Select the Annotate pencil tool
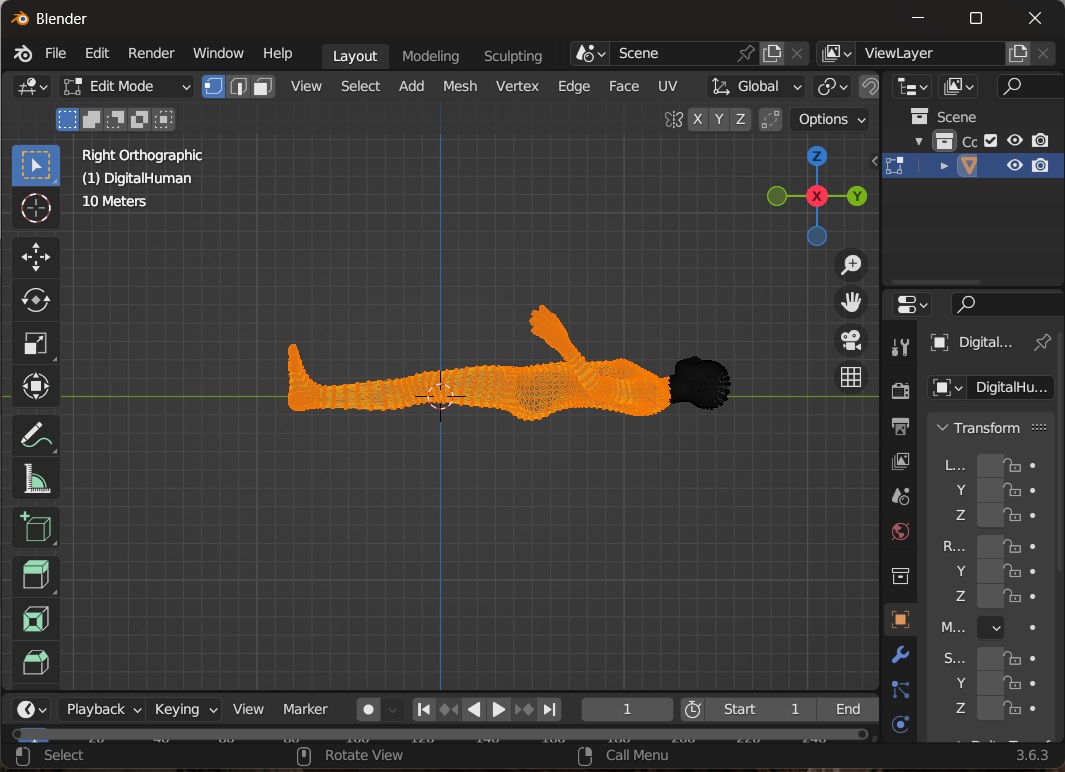1065x772 pixels. [x=36, y=436]
